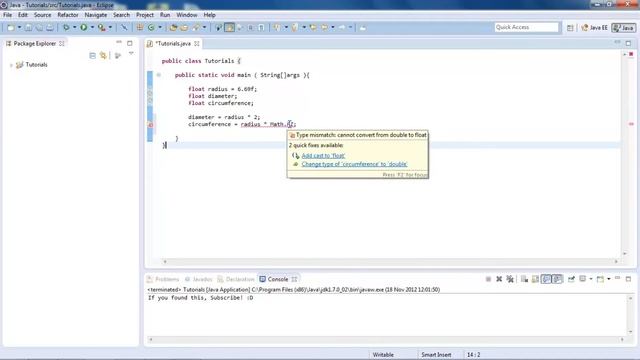The width and height of the screenshot is (640, 360).
Task: Click the error marker beside circumference line
Action: click(150, 124)
